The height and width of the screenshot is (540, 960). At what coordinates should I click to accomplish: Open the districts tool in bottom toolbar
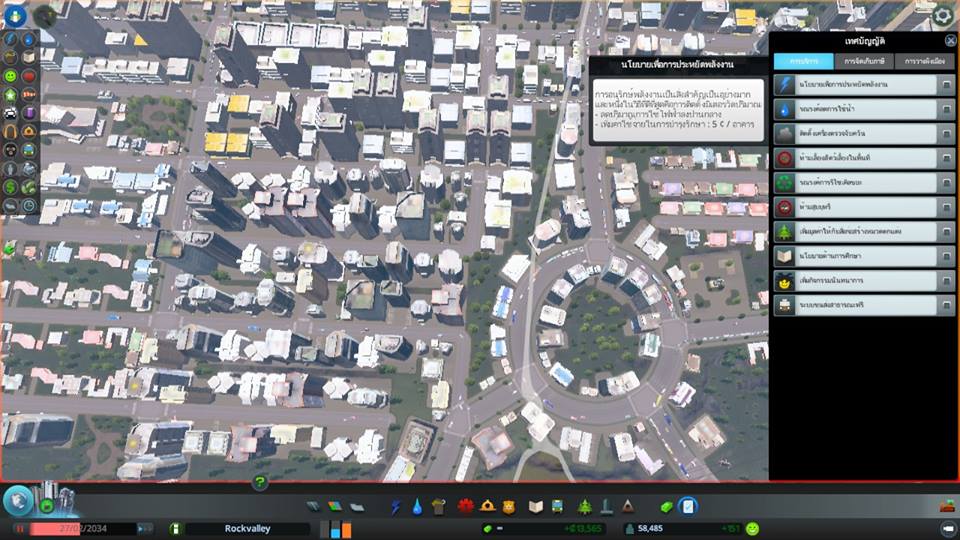tap(357, 506)
